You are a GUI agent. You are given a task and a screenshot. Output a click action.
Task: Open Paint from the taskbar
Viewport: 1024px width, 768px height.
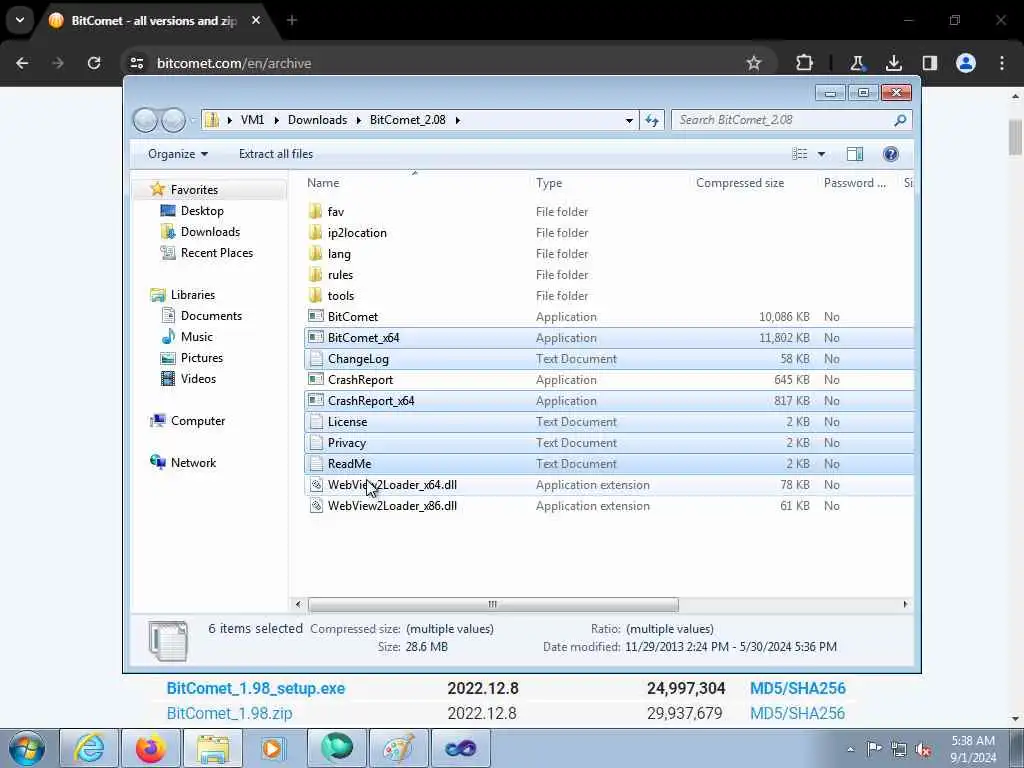[x=399, y=748]
